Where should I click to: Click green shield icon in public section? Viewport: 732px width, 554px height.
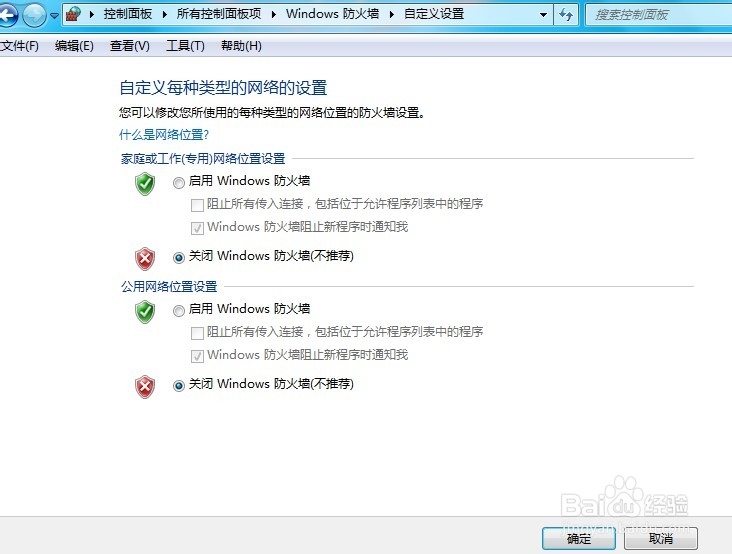[145, 312]
